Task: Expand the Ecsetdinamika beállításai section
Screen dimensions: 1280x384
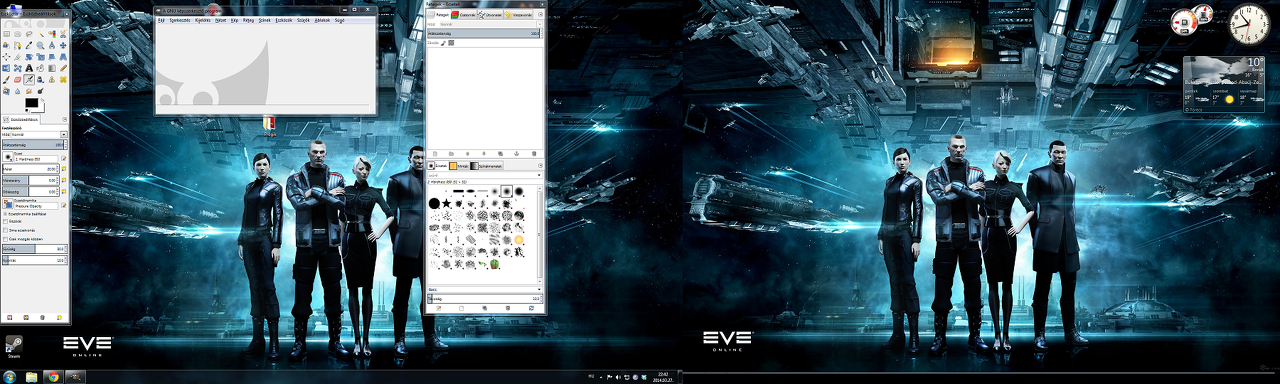Action: click(x=24, y=213)
